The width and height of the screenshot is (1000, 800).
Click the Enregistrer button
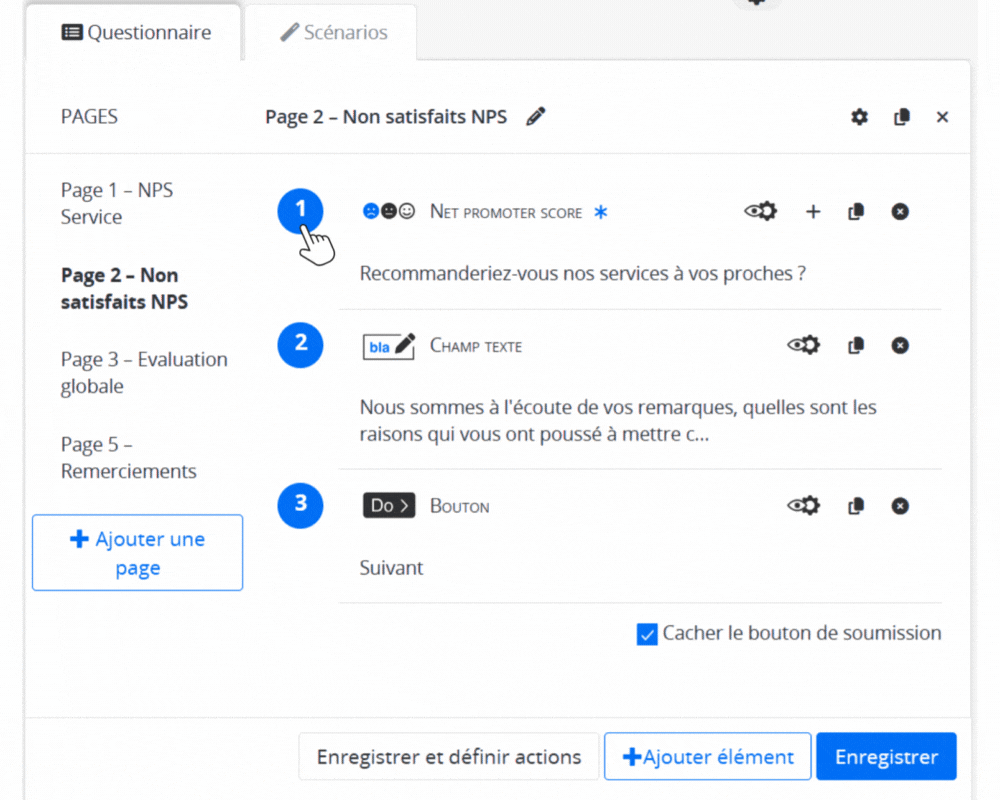pyautogui.click(x=886, y=757)
